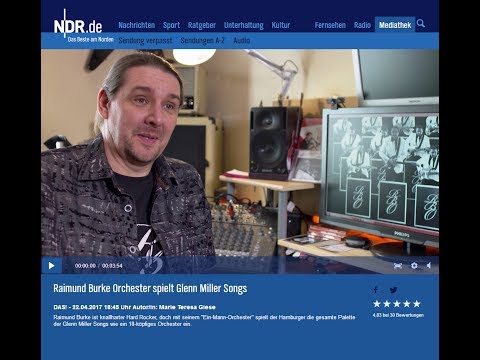Click the 4.83 bei 30 Bewertungen text
The image size is (480, 360).
(x=398, y=315)
